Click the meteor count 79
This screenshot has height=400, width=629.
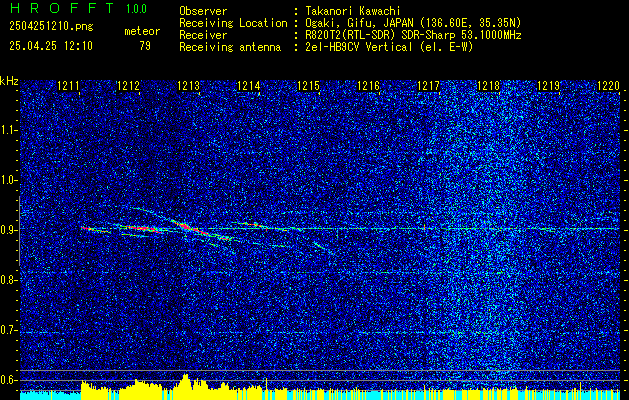tap(145, 46)
